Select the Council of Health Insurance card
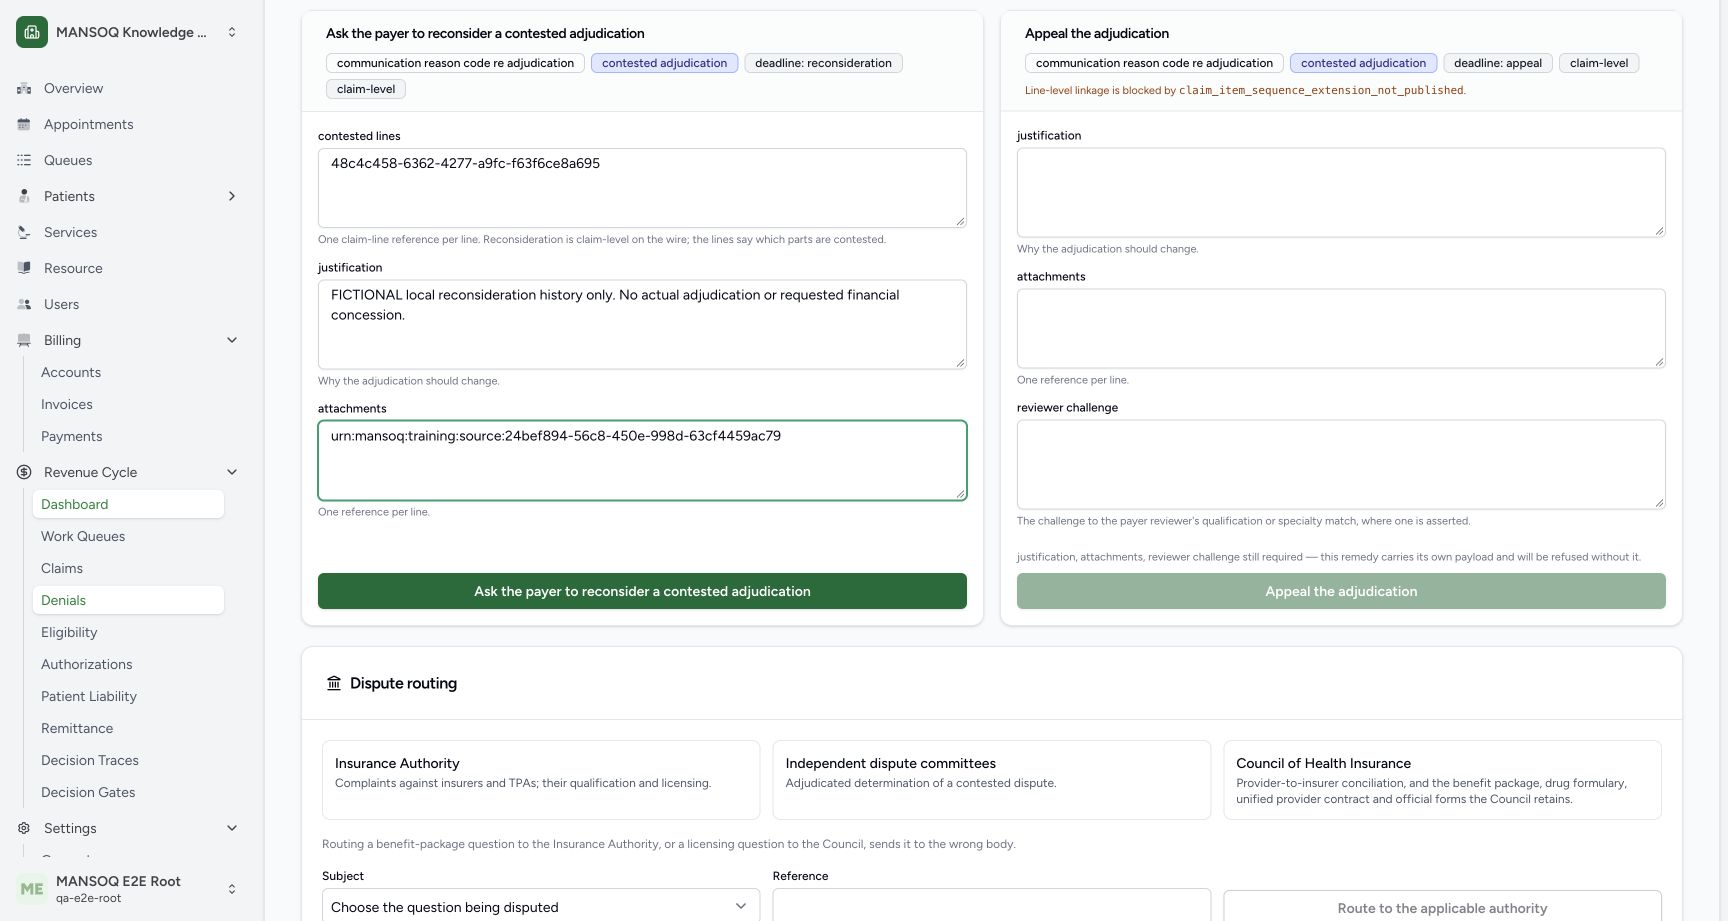The height and width of the screenshot is (921, 1728). click(1442, 780)
